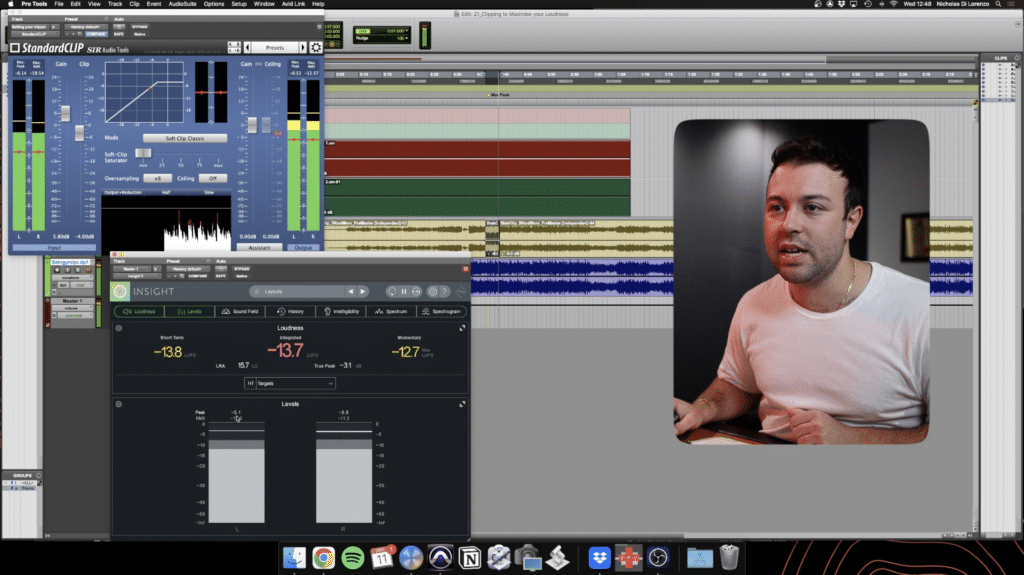Click the Input meter button in StandardCLIP
This screenshot has height=575, width=1024.
coord(54,248)
